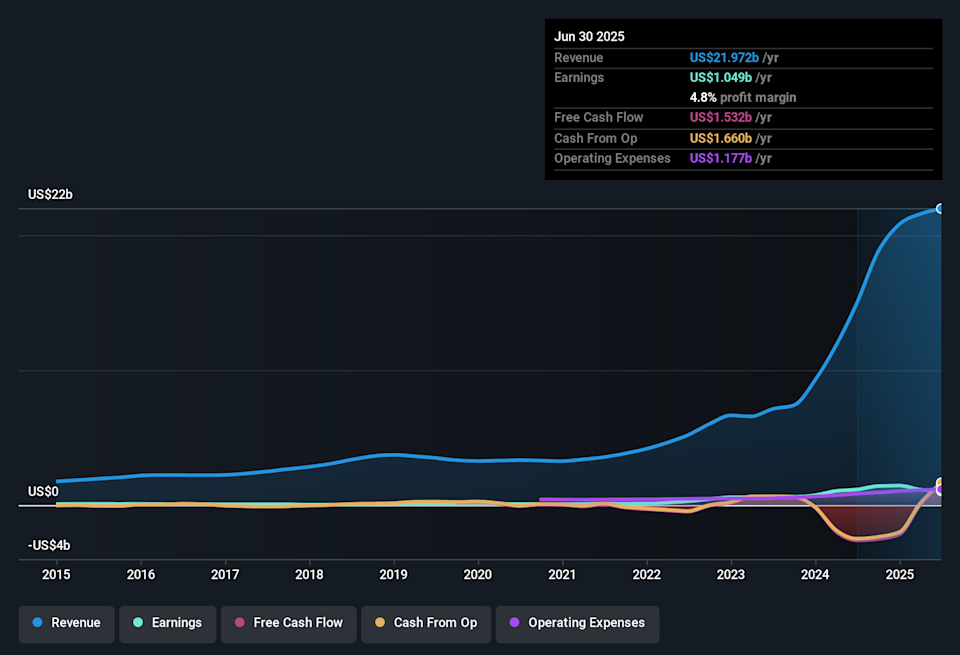
Task: Click the US$1.177b Operating Expenses value
Action: click(x=722, y=158)
